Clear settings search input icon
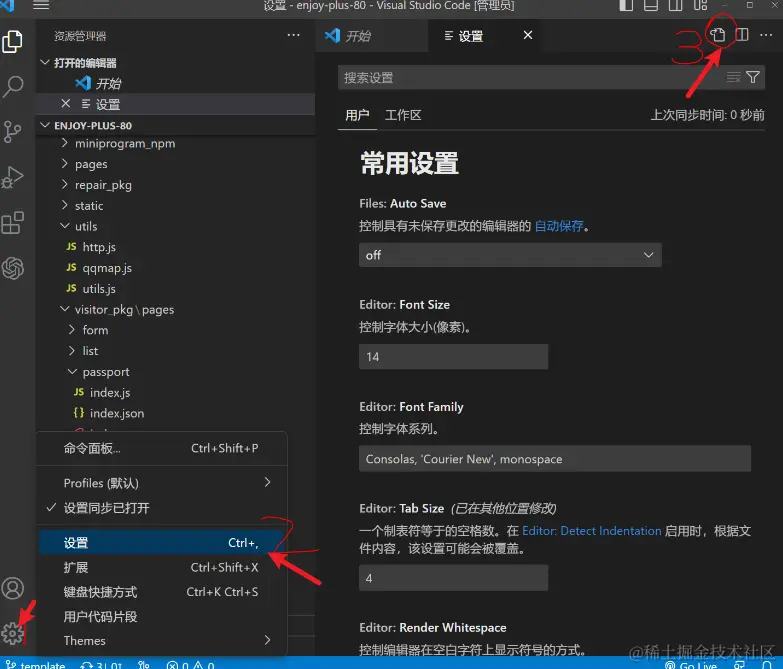The height and width of the screenshot is (669, 783). click(x=734, y=77)
